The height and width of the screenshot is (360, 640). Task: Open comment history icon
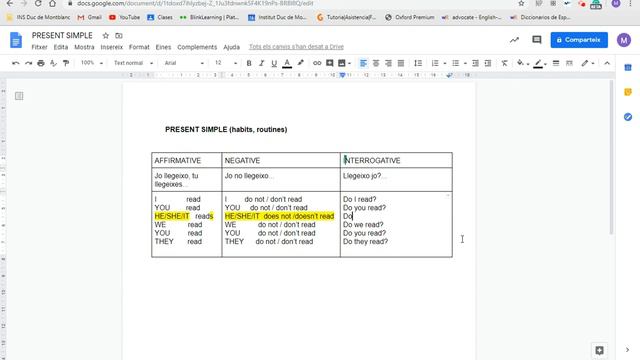coord(537,40)
